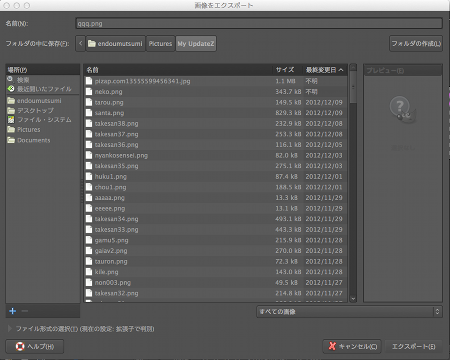Select Pictures folder in places sidebar

click(x=43, y=129)
